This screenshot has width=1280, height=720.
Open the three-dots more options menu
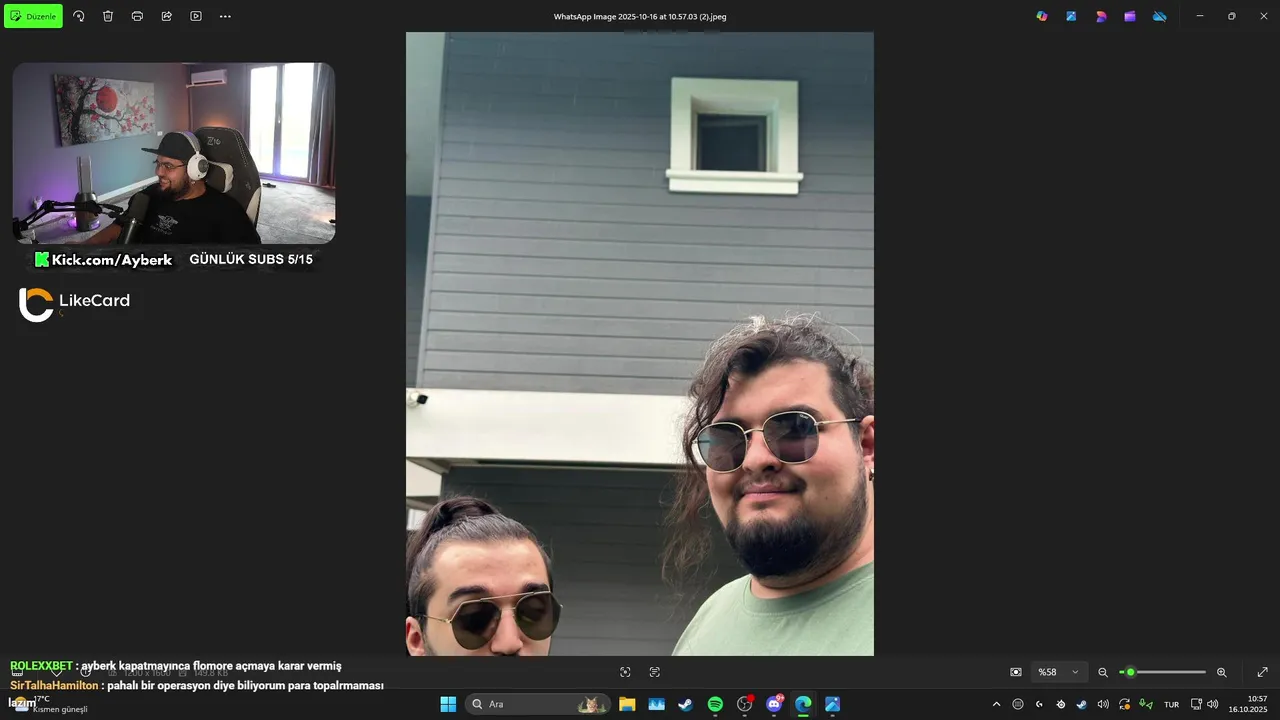225,16
